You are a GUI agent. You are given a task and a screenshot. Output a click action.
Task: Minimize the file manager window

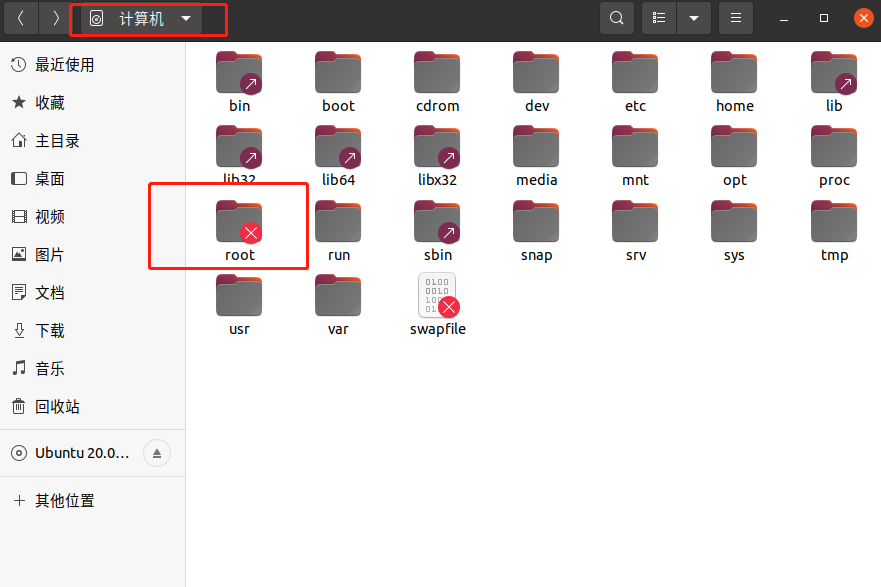point(784,19)
